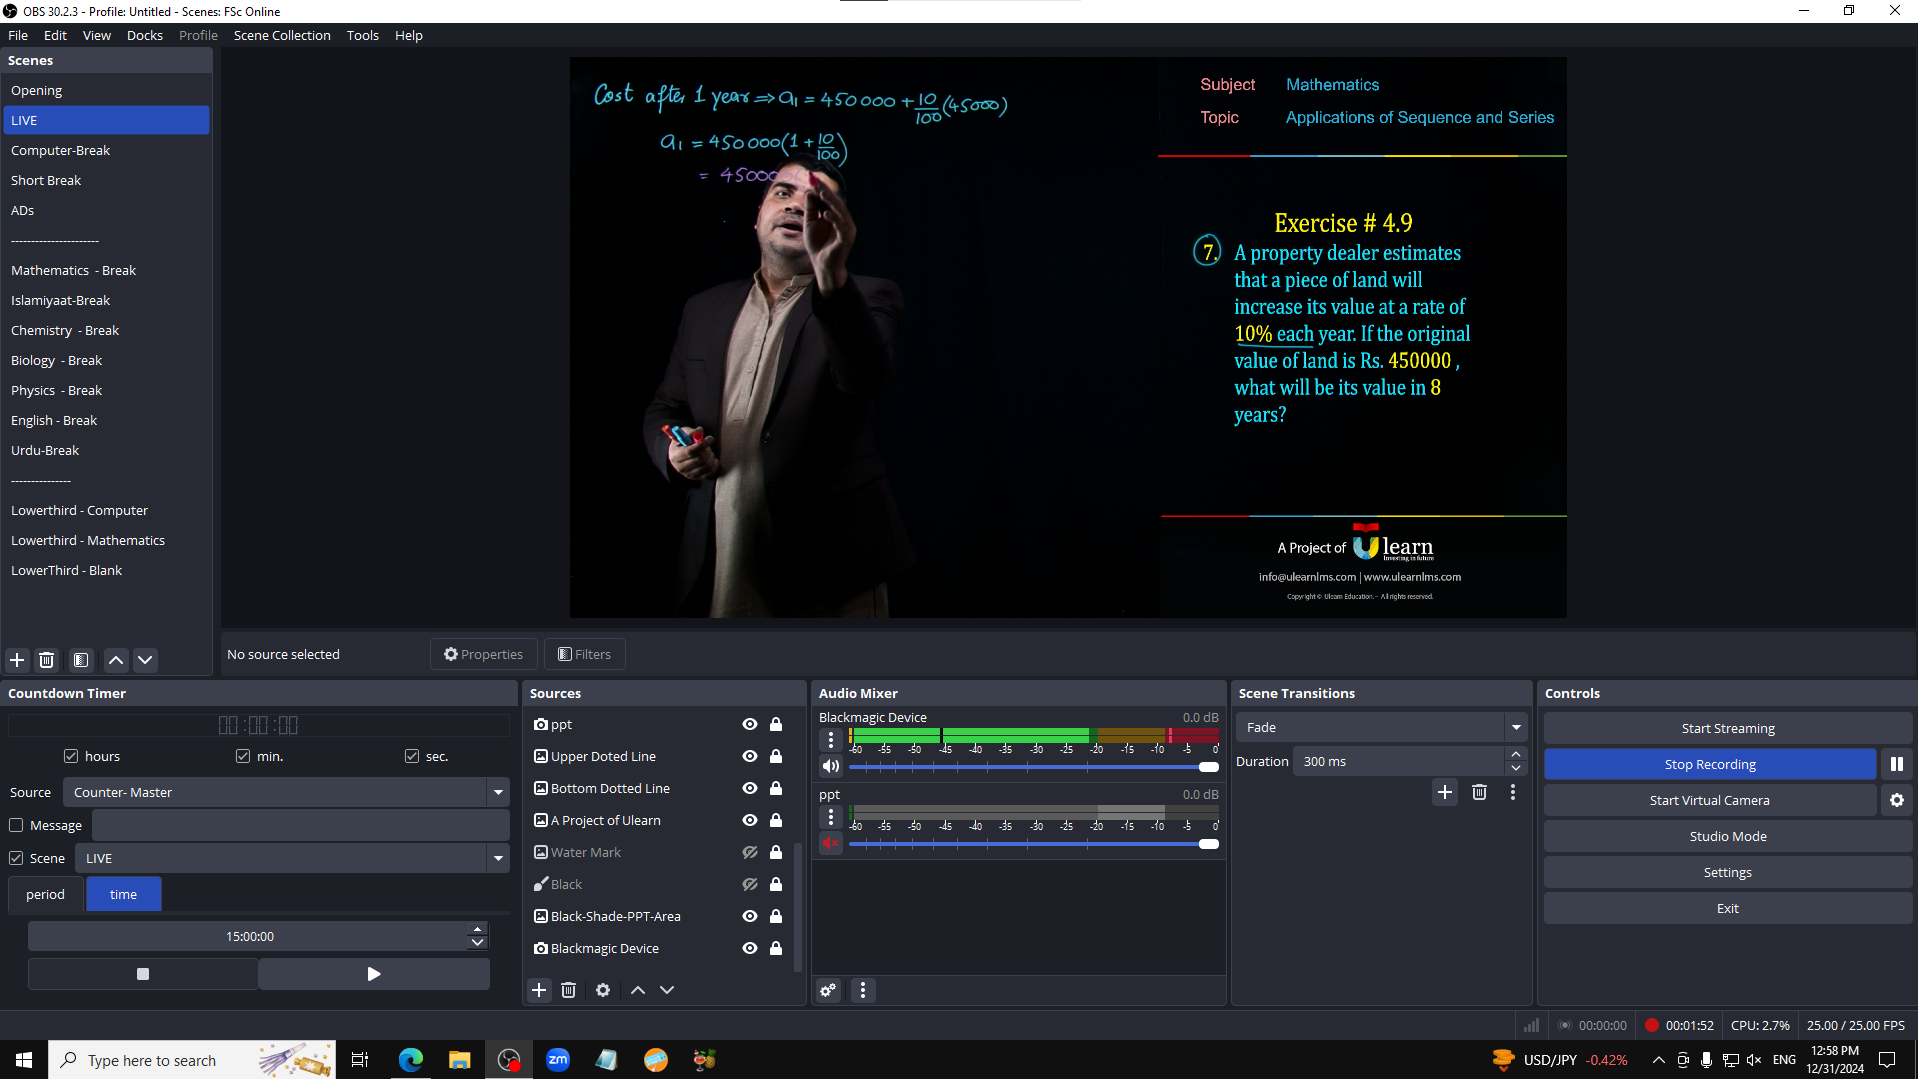1918x1079 pixels.
Task: Expand the Counter- Master source dropdown
Action: 498,792
